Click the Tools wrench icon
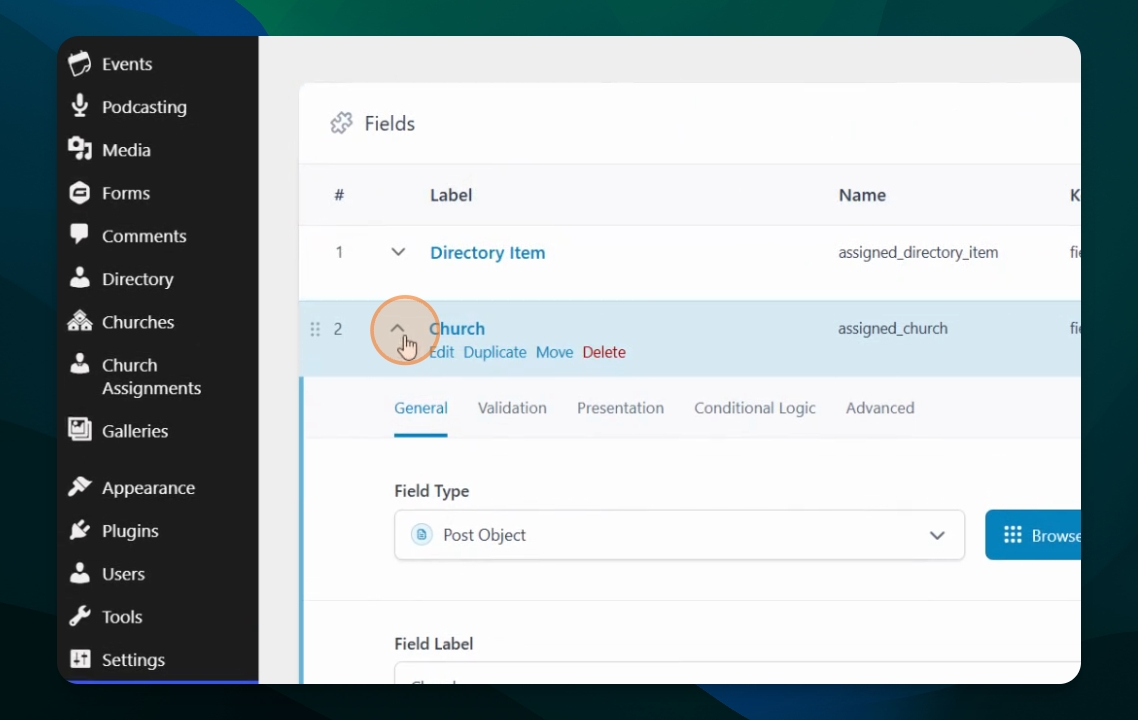 [80, 616]
